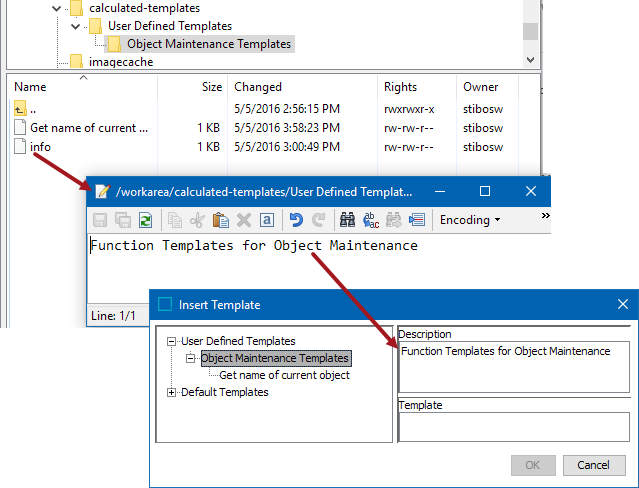Click the folder tree scrollbar down arrow
The width and height of the screenshot is (639, 488).
(x=530, y=60)
